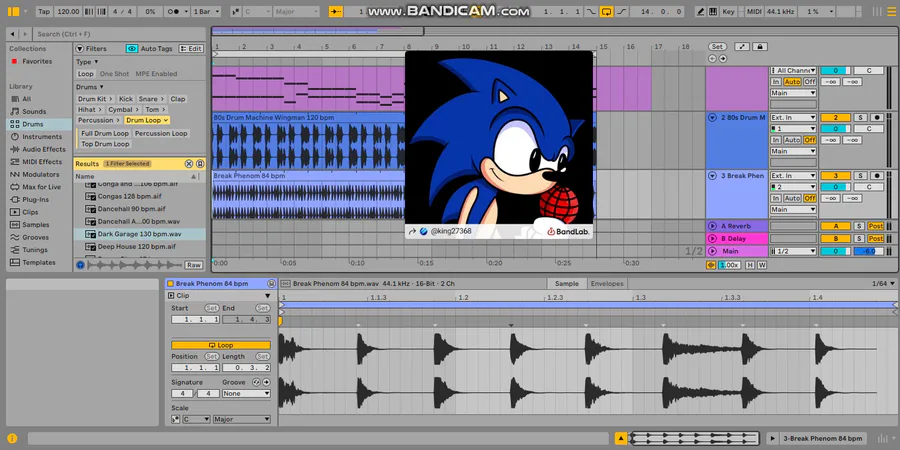Switch to the Sample tab

[567, 284]
